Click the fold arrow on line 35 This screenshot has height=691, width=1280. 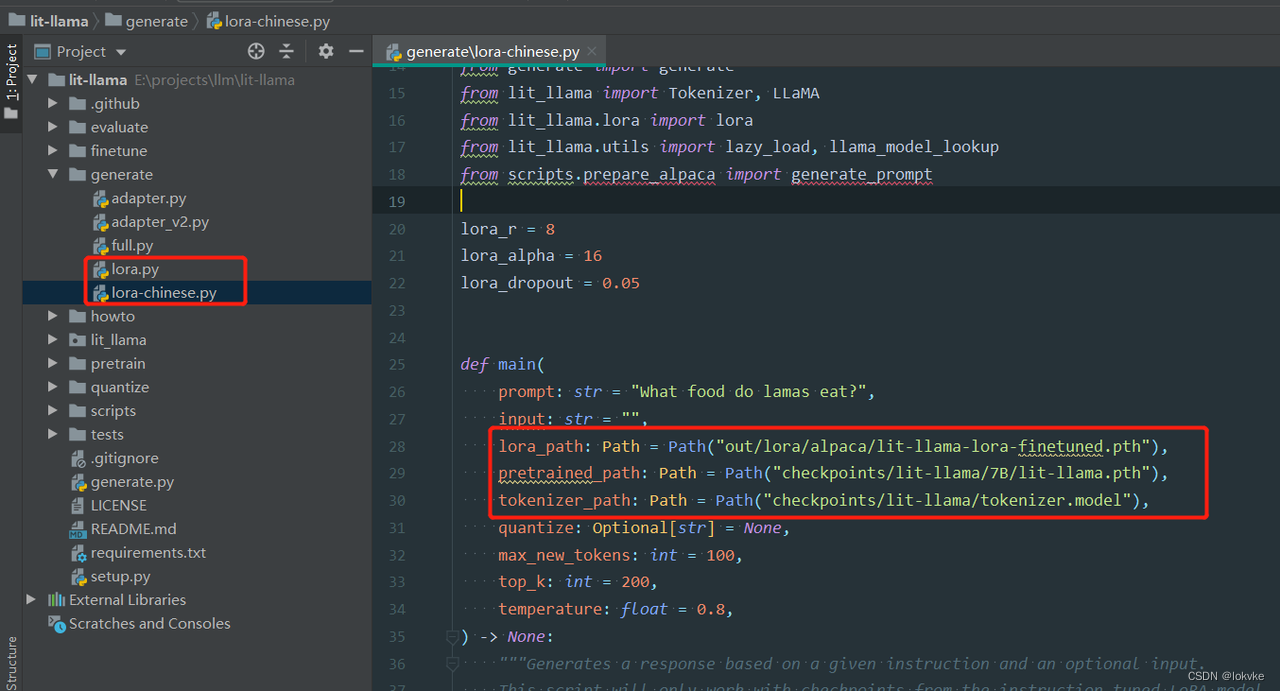point(452,636)
